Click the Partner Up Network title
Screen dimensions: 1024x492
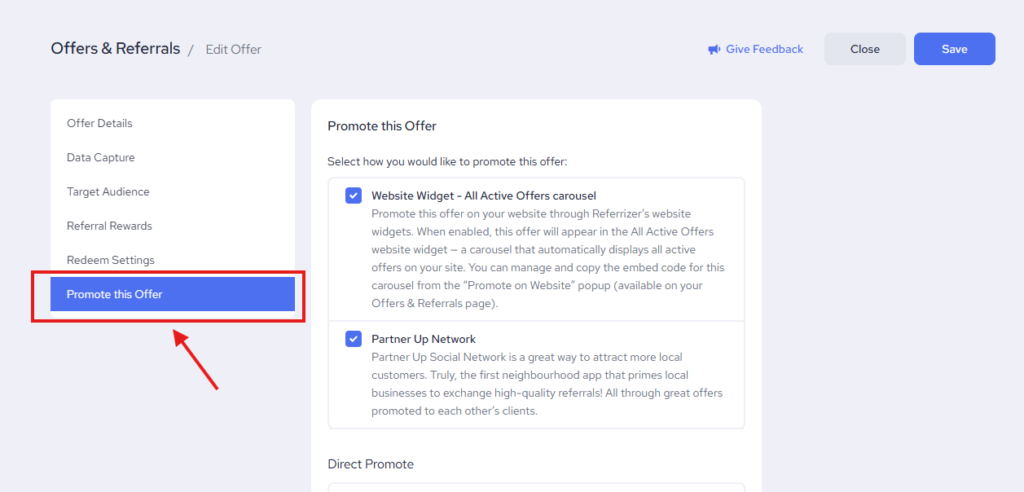(424, 339)
